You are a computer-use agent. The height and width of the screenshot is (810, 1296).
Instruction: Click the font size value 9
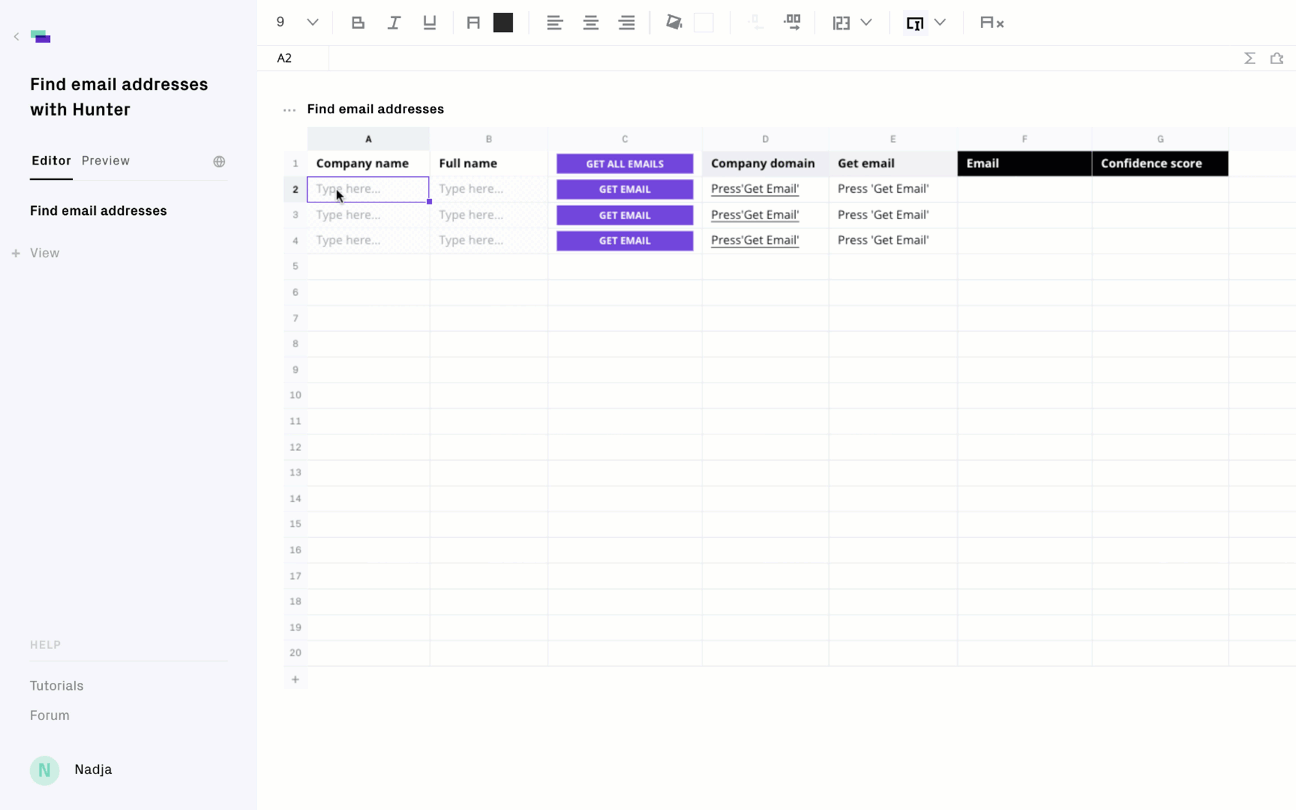coord(281,22)
